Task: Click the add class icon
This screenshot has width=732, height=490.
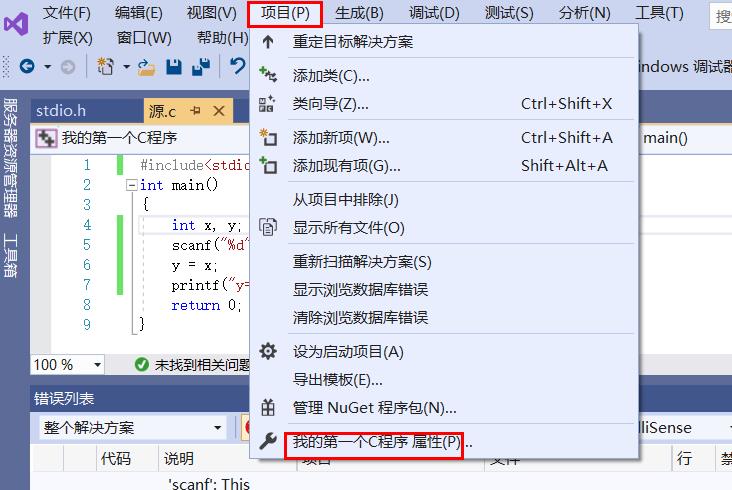Action: click(x=268, y=75)
